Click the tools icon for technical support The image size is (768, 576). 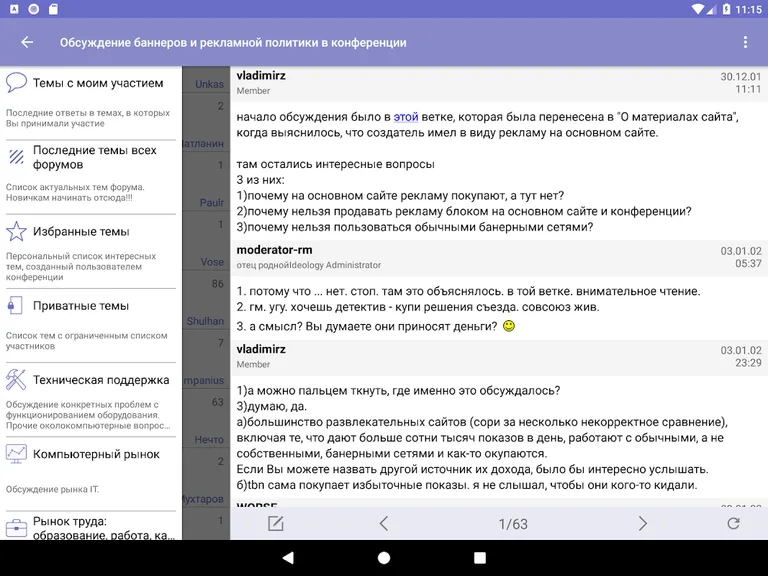click(x=16, y=380)
